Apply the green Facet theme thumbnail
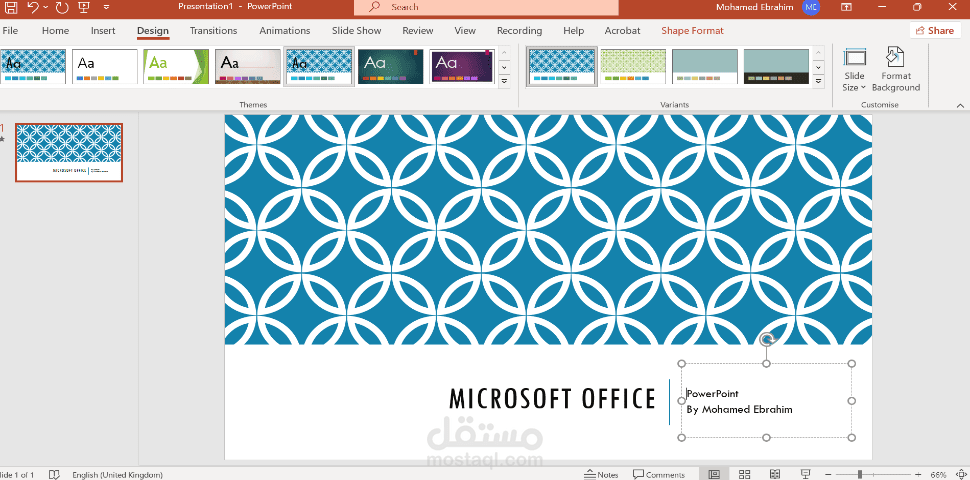The width and height of the screenshot is (970, 480). 176,66
